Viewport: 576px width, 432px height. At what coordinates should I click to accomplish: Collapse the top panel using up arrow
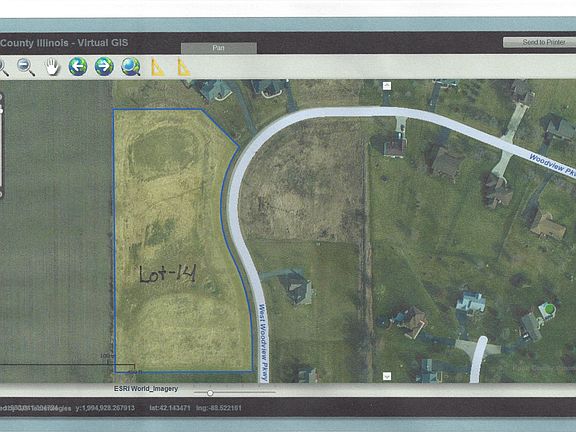386,86
